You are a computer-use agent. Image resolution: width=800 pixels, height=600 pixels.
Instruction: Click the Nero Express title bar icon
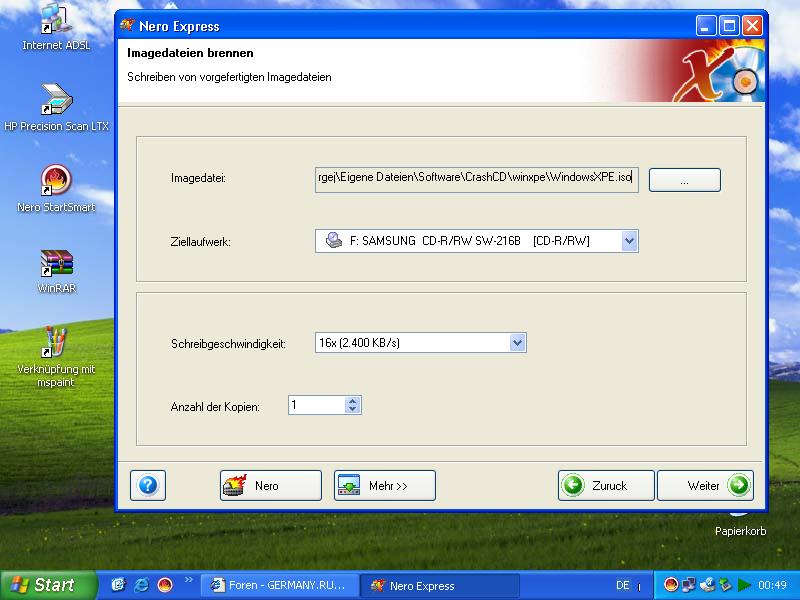tap(128, 26)
